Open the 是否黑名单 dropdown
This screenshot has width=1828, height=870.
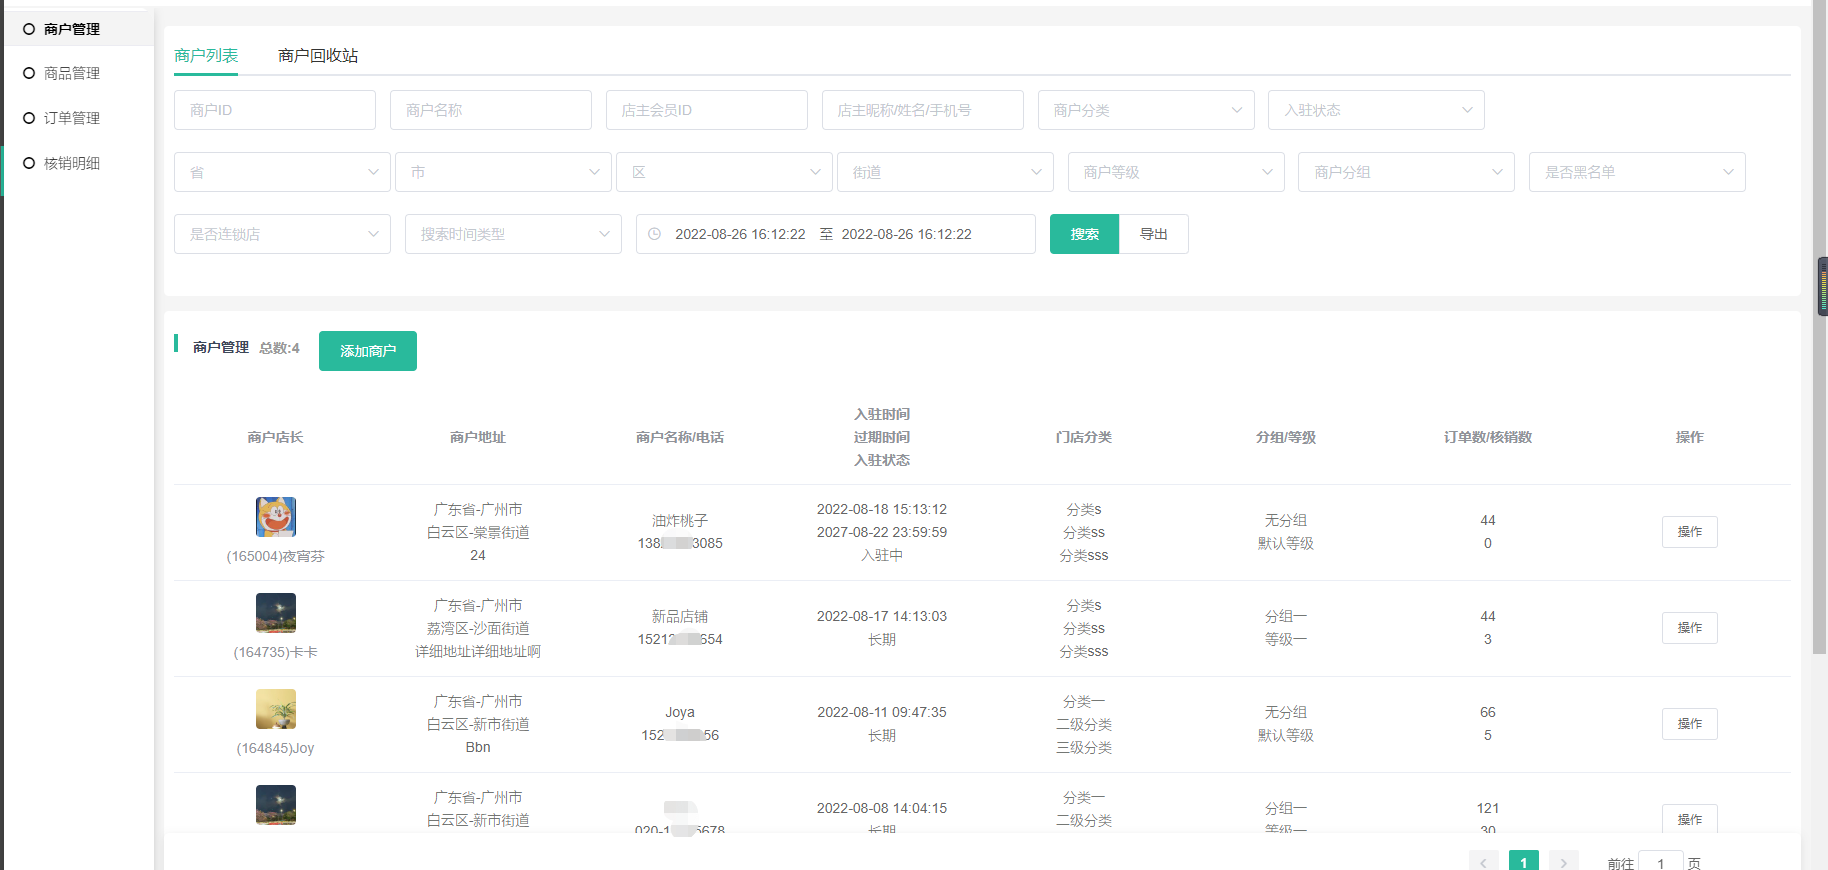(1636, 172)
